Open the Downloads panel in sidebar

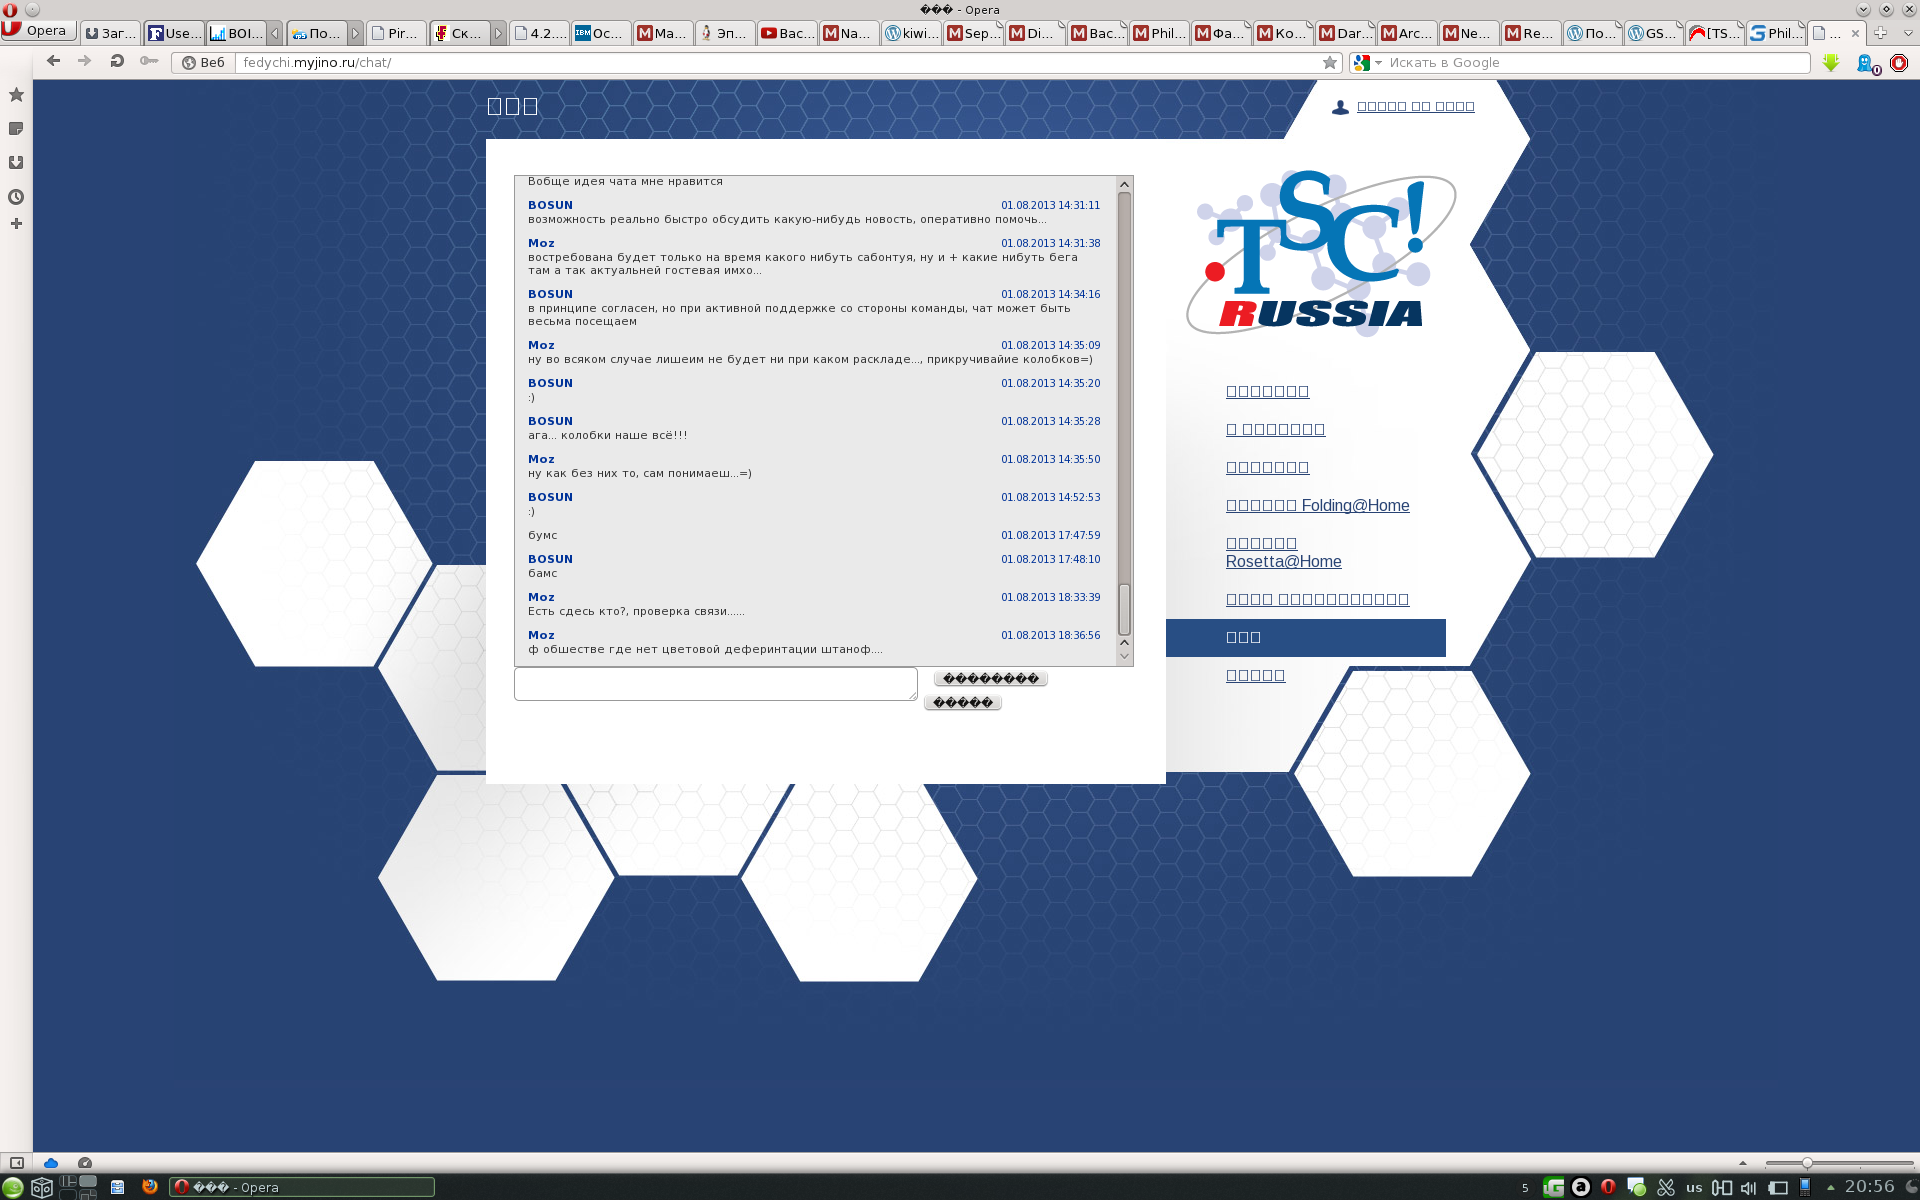point(16,163)
